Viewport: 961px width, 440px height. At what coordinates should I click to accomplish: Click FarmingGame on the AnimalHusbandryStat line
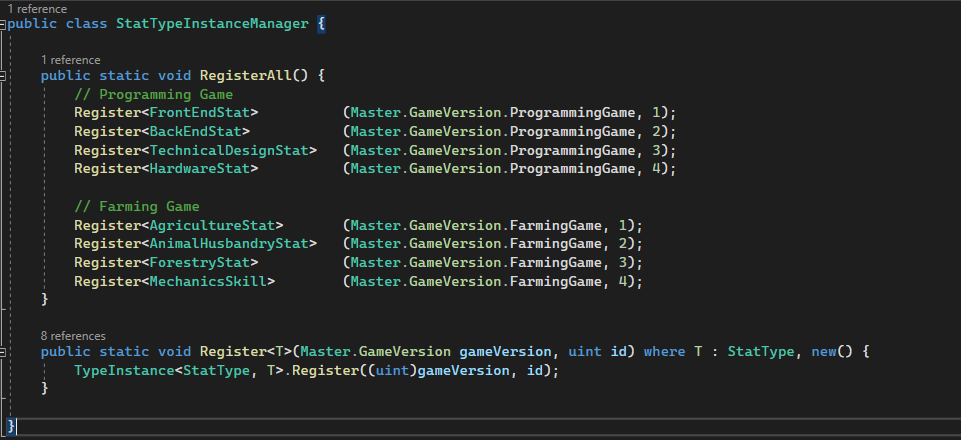[556, 244]
